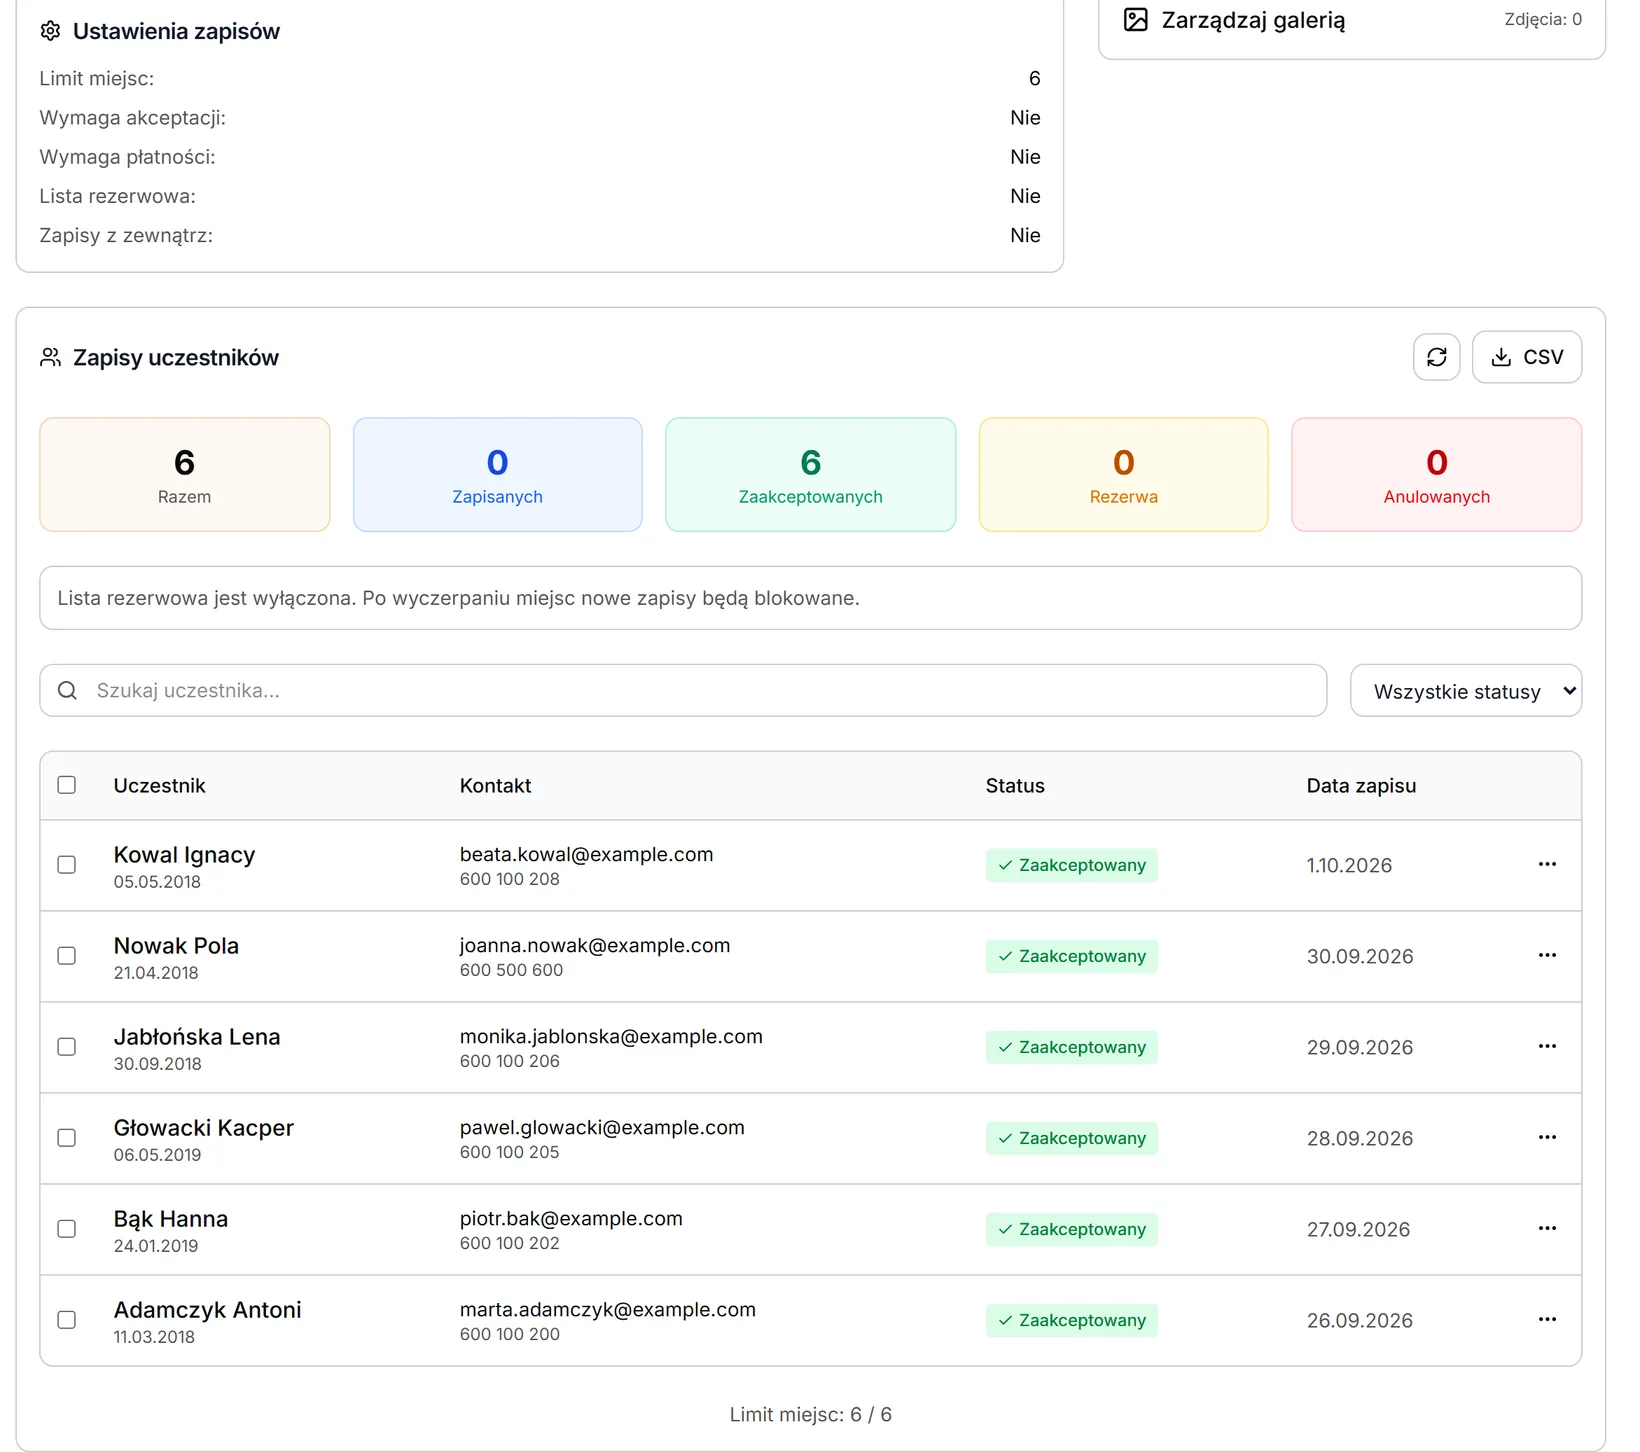Select the checkbox next to Bąk Hanna
This screenshot has width=1640, height=1452.
point(67,1229)
